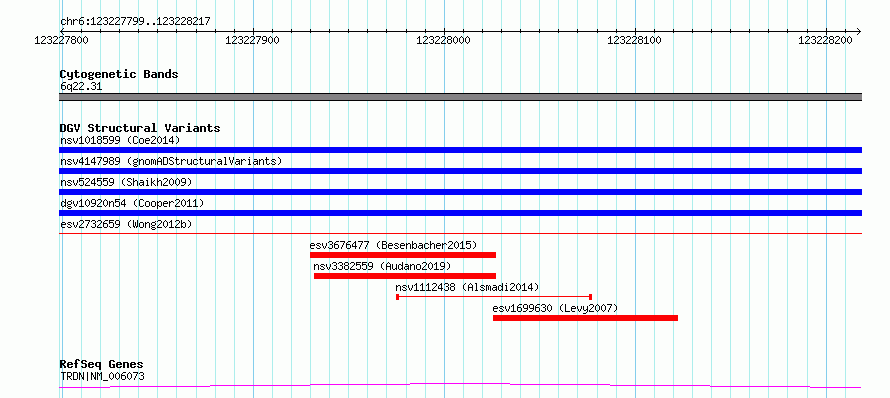Open the nsv524559 (Shaikh2009) variant label
Image resolution: width=890 pixels, height=398 pixels.
(x=126, y=182)
